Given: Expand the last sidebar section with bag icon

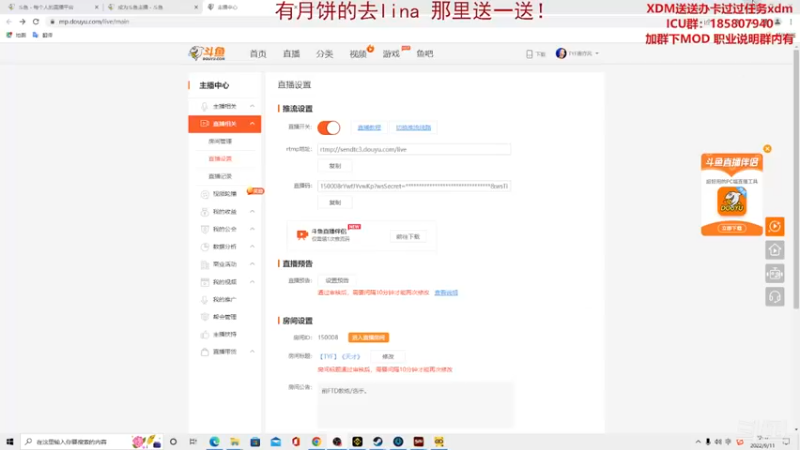Looking at the screenshot, I should (252, 352).
